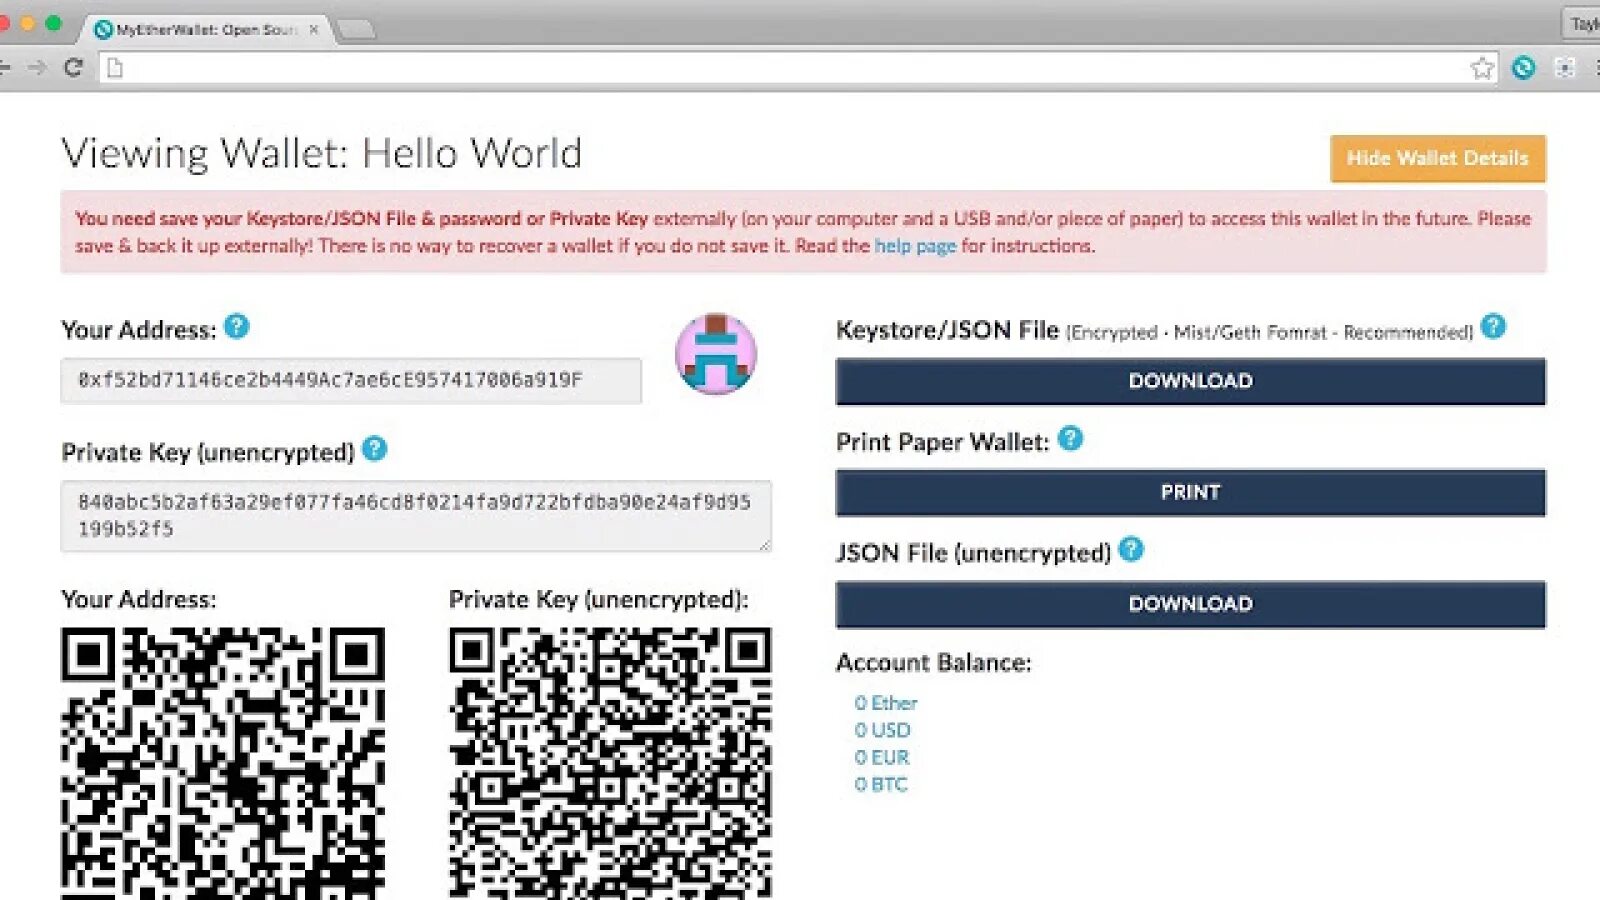The image size is (1600, 900).
Task: Click the 0 Ether balance
Action: (x=885, y=703)
